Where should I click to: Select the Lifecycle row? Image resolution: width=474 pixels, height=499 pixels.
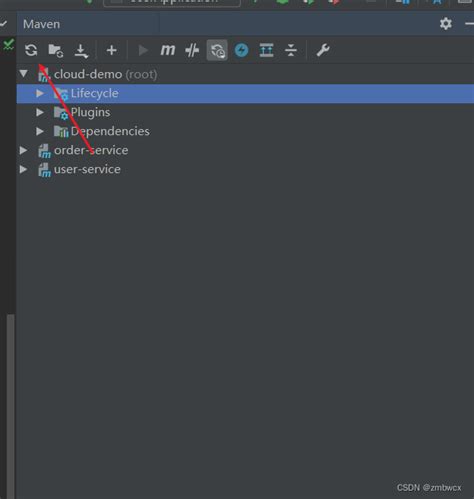pyautogui.click(x=245, y=93)
